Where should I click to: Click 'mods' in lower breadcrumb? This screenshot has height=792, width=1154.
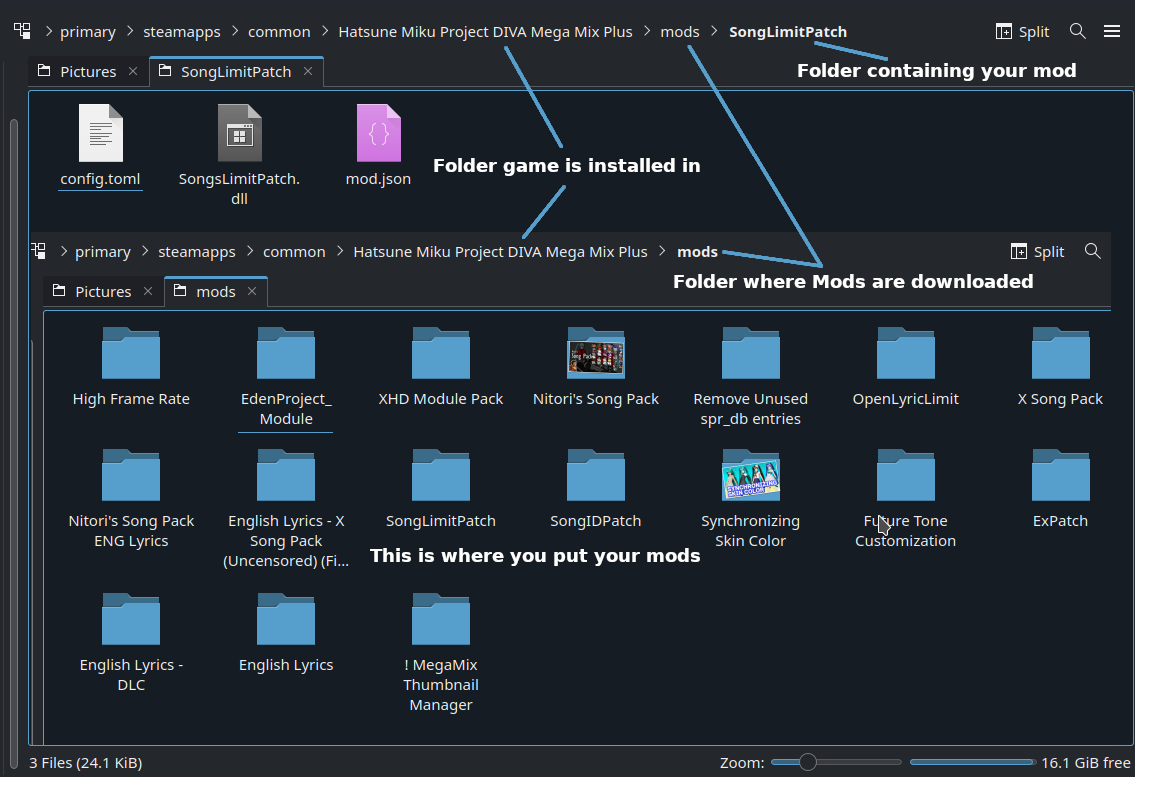[x=697, y=252]
